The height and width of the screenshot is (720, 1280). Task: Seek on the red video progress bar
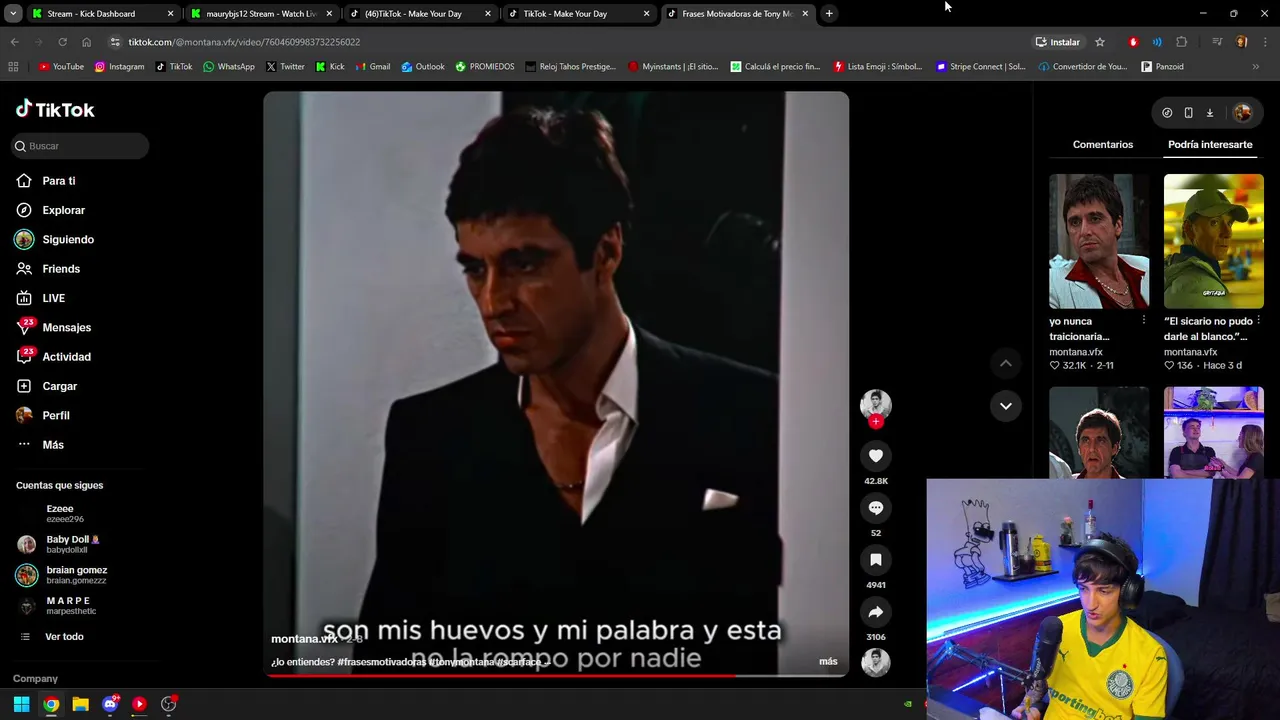tap(556, 676)
